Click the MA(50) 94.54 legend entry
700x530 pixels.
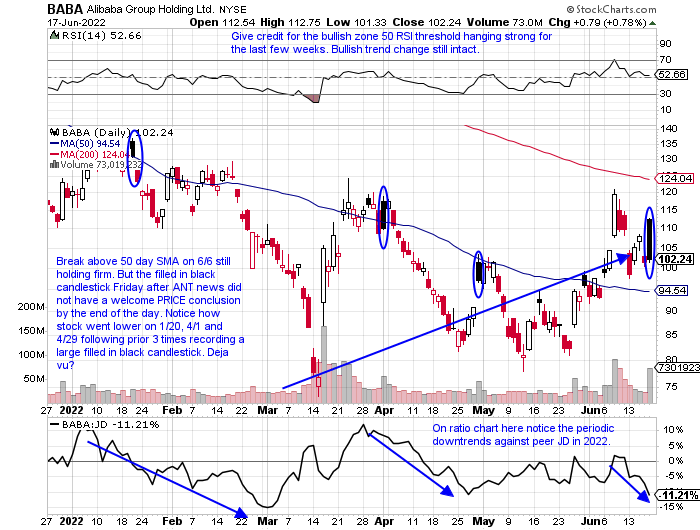pyautogui.click(x=85, y=144)
